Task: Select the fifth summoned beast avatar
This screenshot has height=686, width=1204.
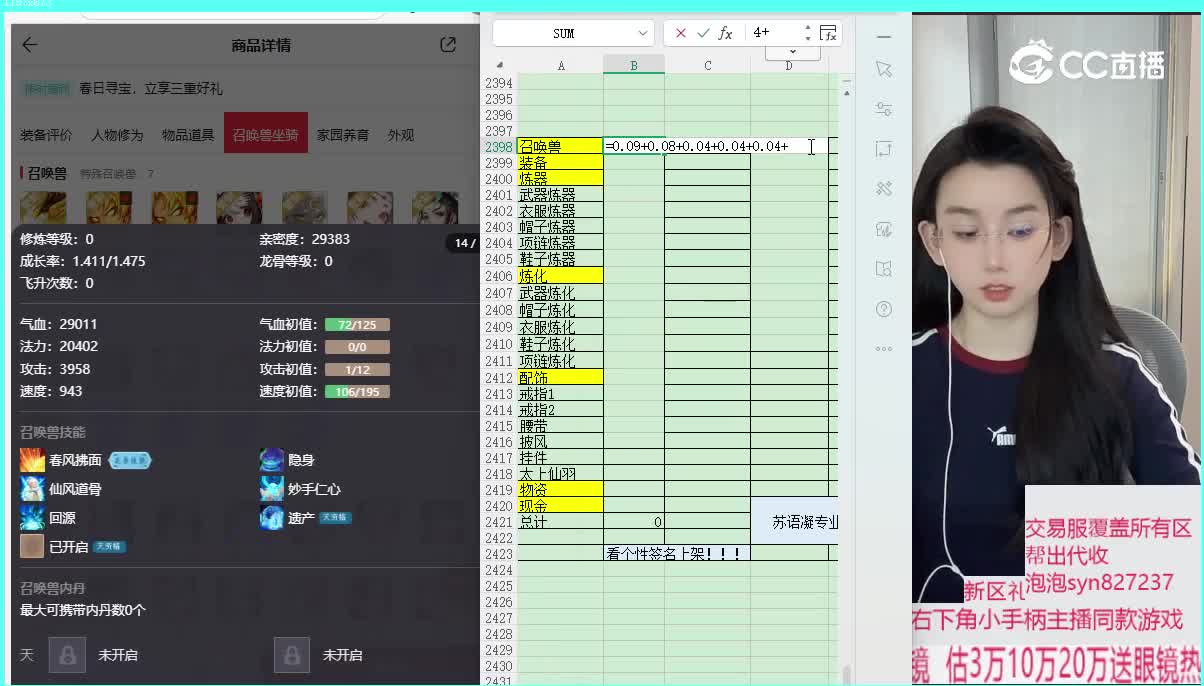Action: click(304, 208)
